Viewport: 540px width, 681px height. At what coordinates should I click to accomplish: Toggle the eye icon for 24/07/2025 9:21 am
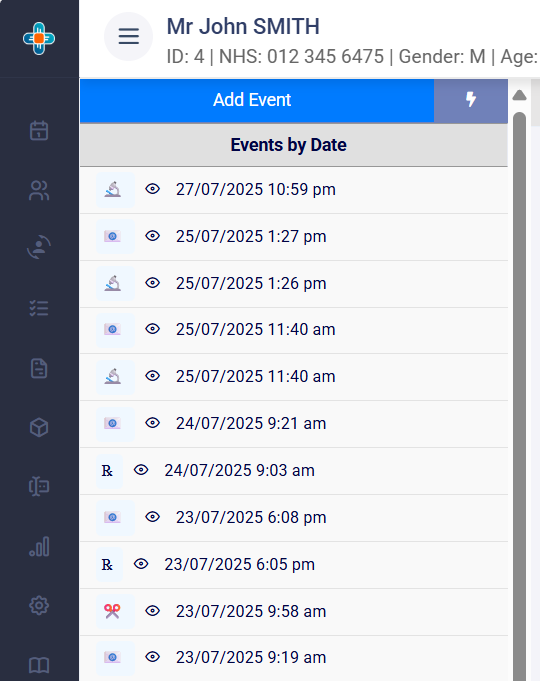pos(152,423)
